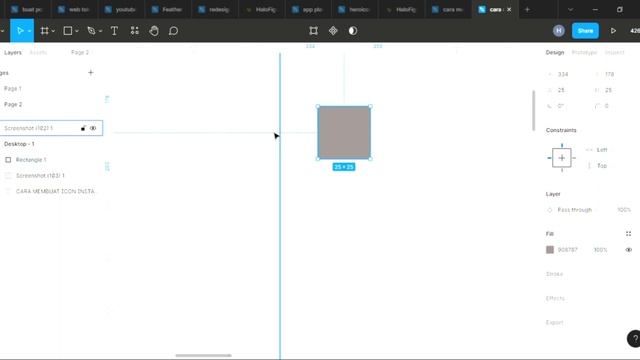Open Move tool options dropdown arrow
The image size is (640, 360).
point(29,31)
